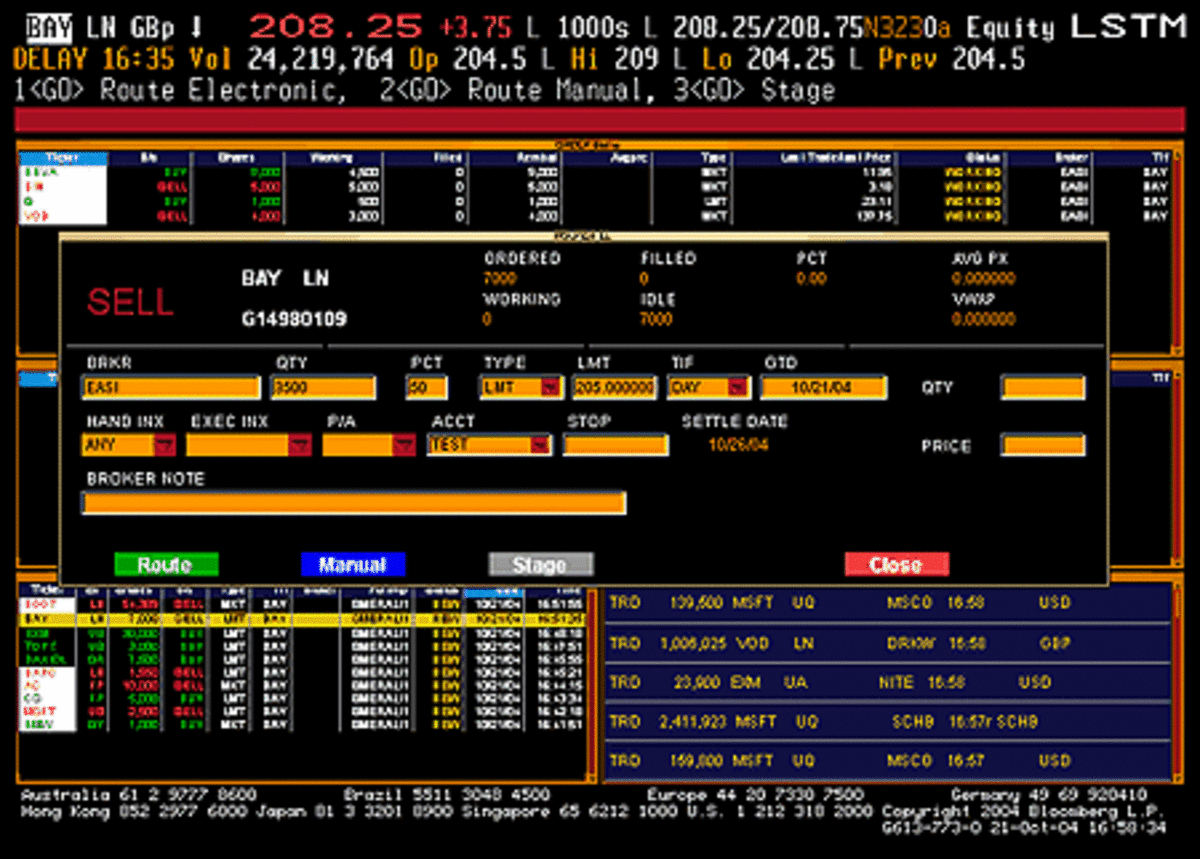The width and height of the screenshot is (1200, 859).
Task: Click the empty QTY field on the right
Action: click(1043, 388)
